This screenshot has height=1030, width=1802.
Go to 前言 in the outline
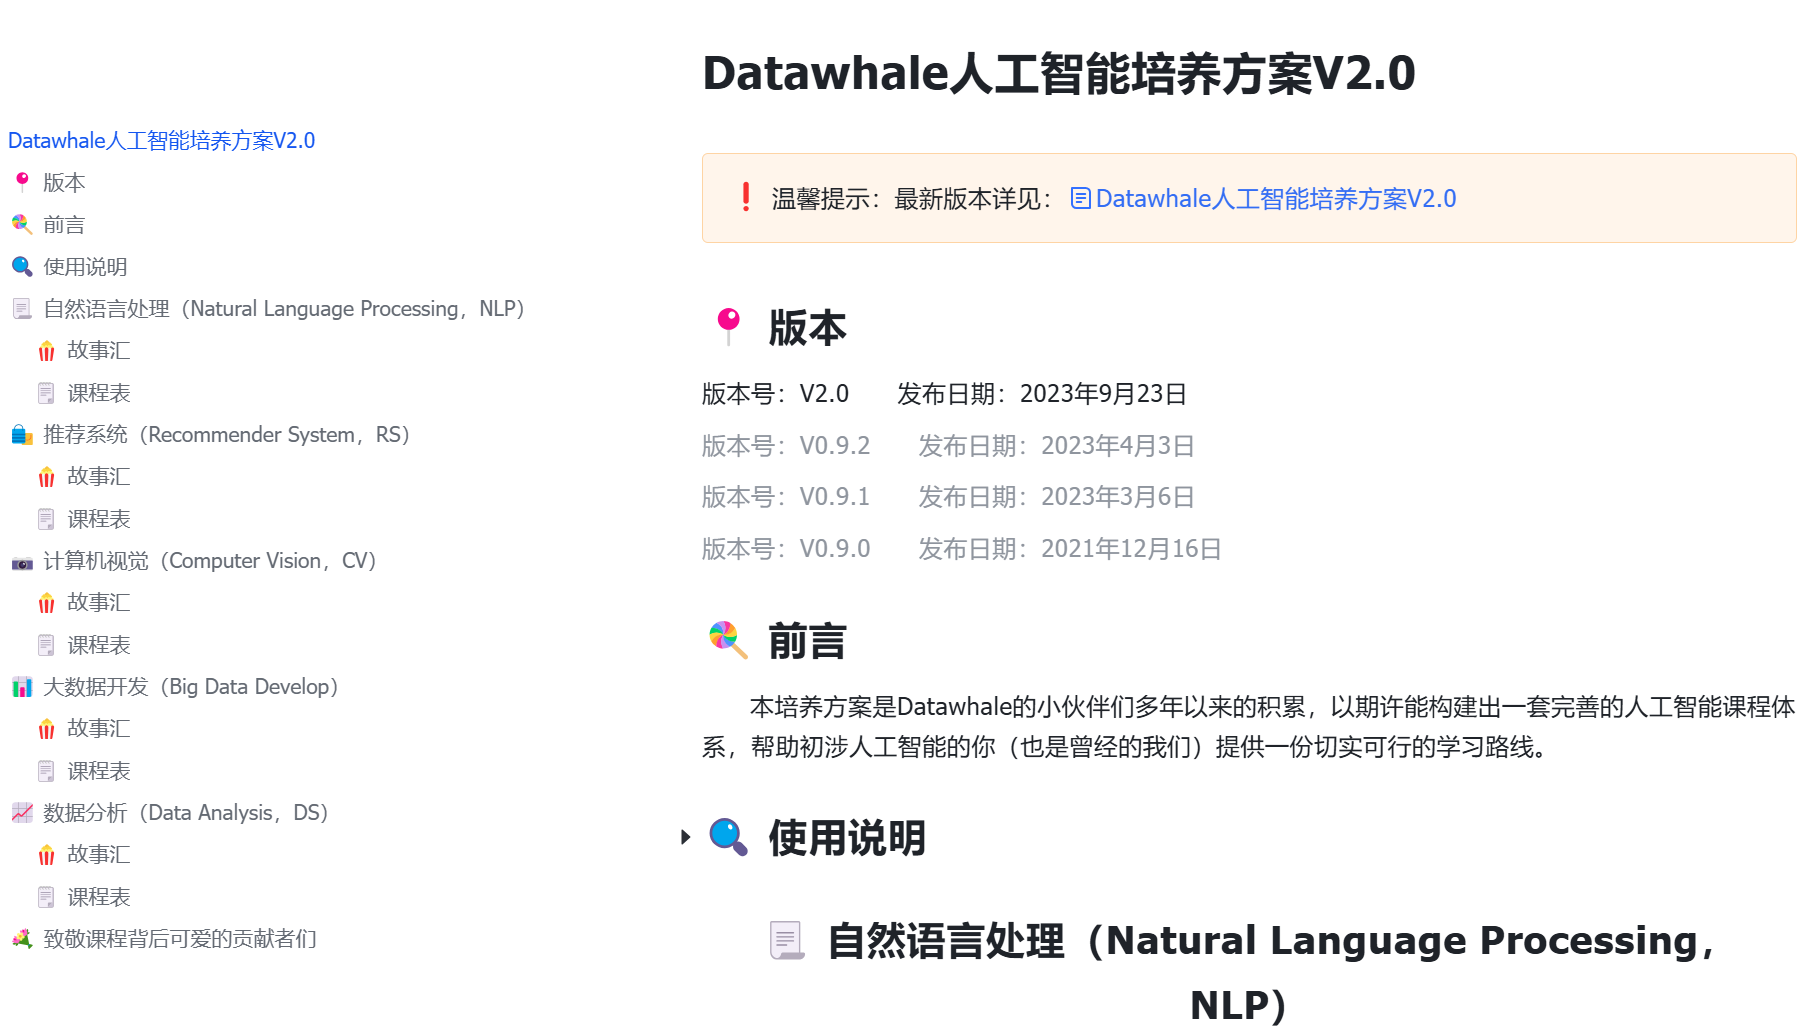coord(64,225)
